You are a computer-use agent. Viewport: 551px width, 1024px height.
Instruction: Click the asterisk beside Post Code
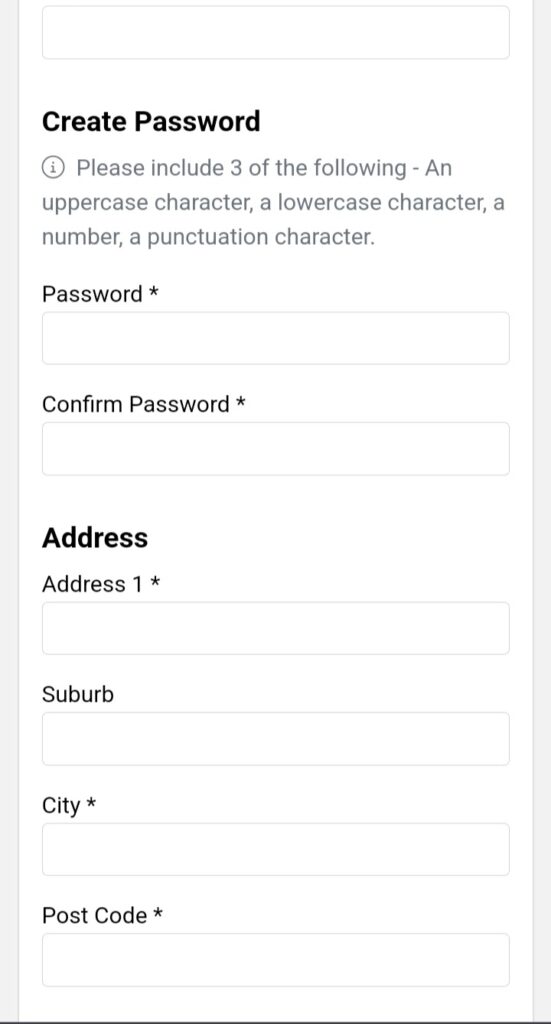tap(157, 913)
